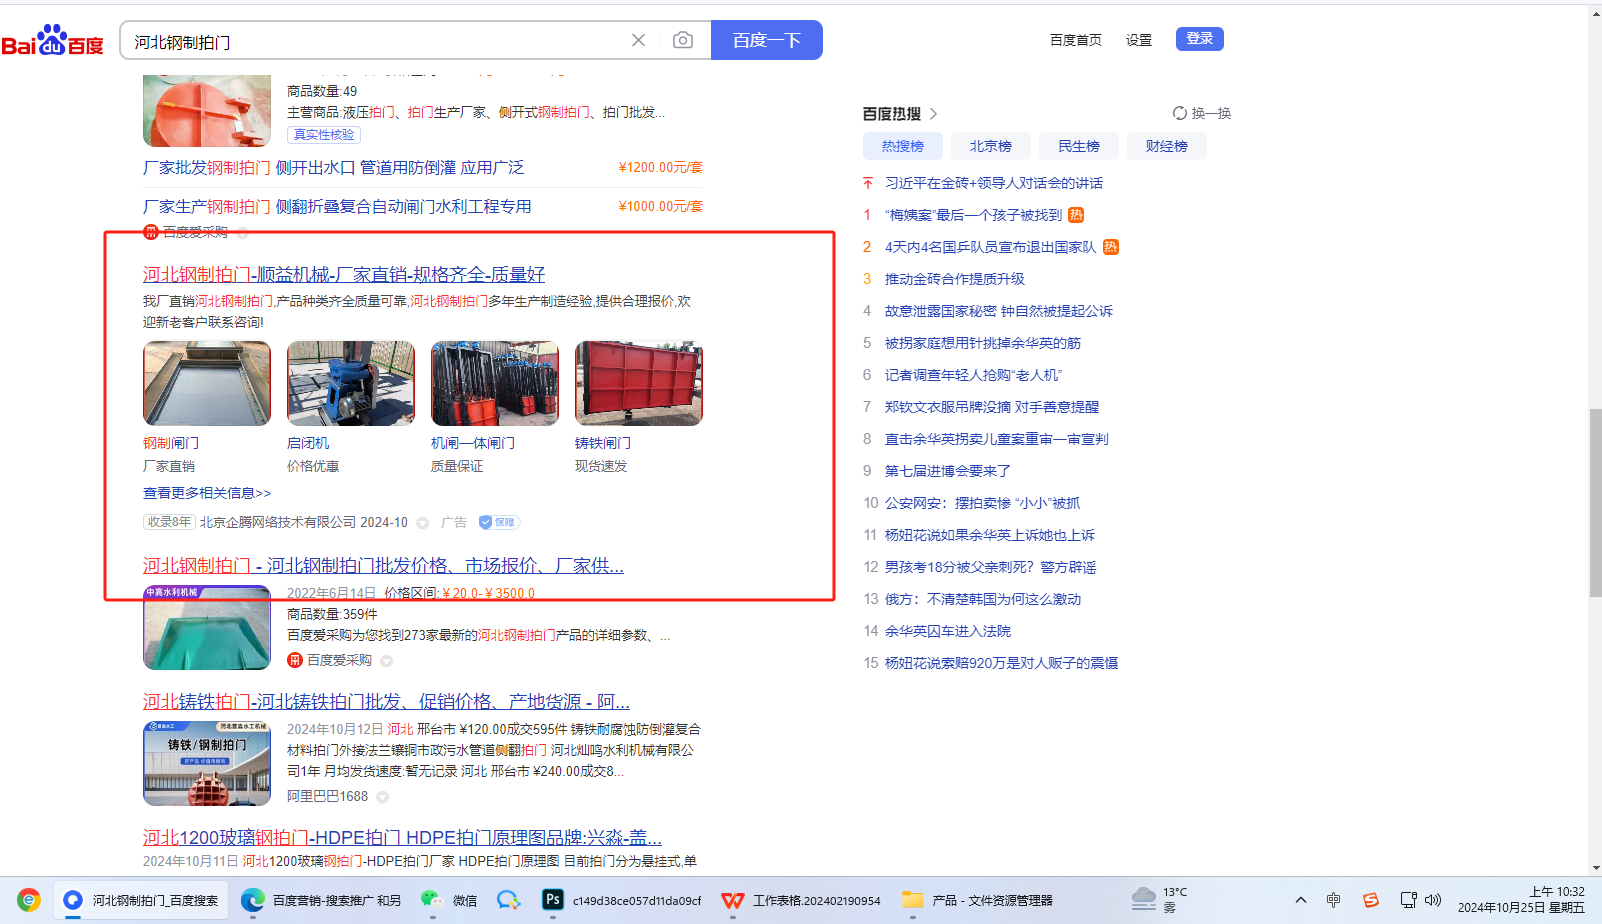Click 查看更多相关信息>> link
This screenshot has height=924, width=1602.
pyautogui.click(x=207, y=493)
